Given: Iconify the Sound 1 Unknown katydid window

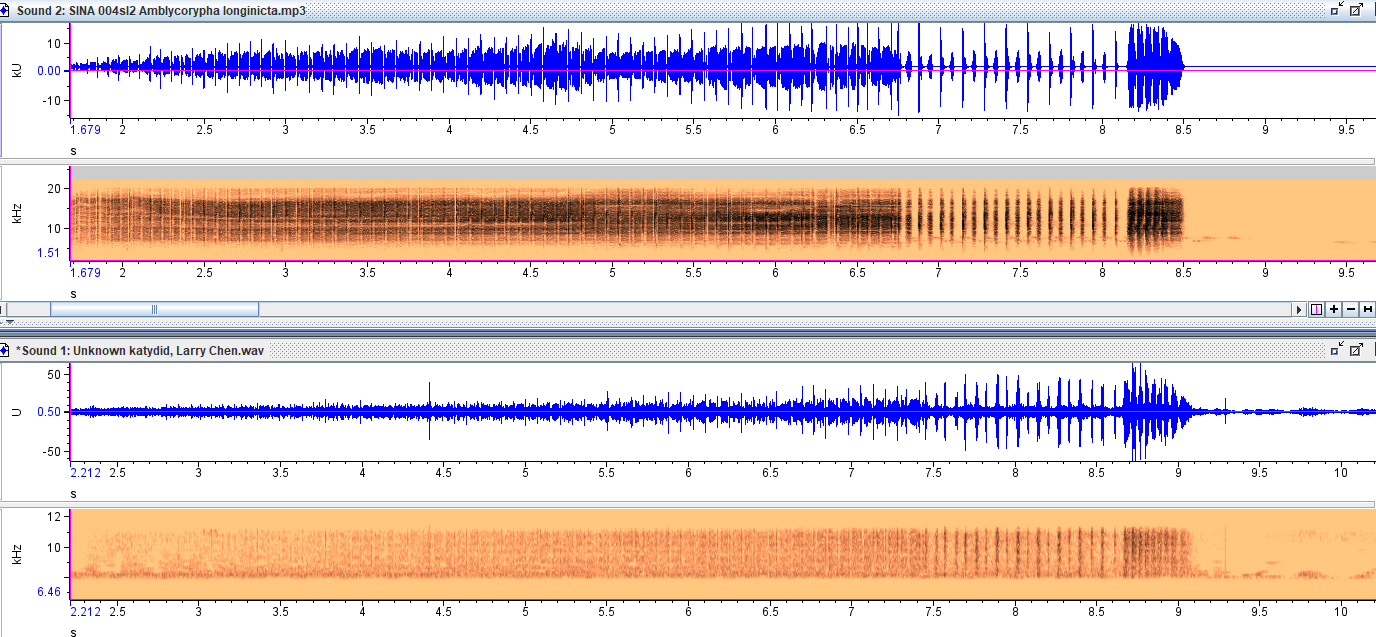Looking at the screenshot, I should point(1337,350).
